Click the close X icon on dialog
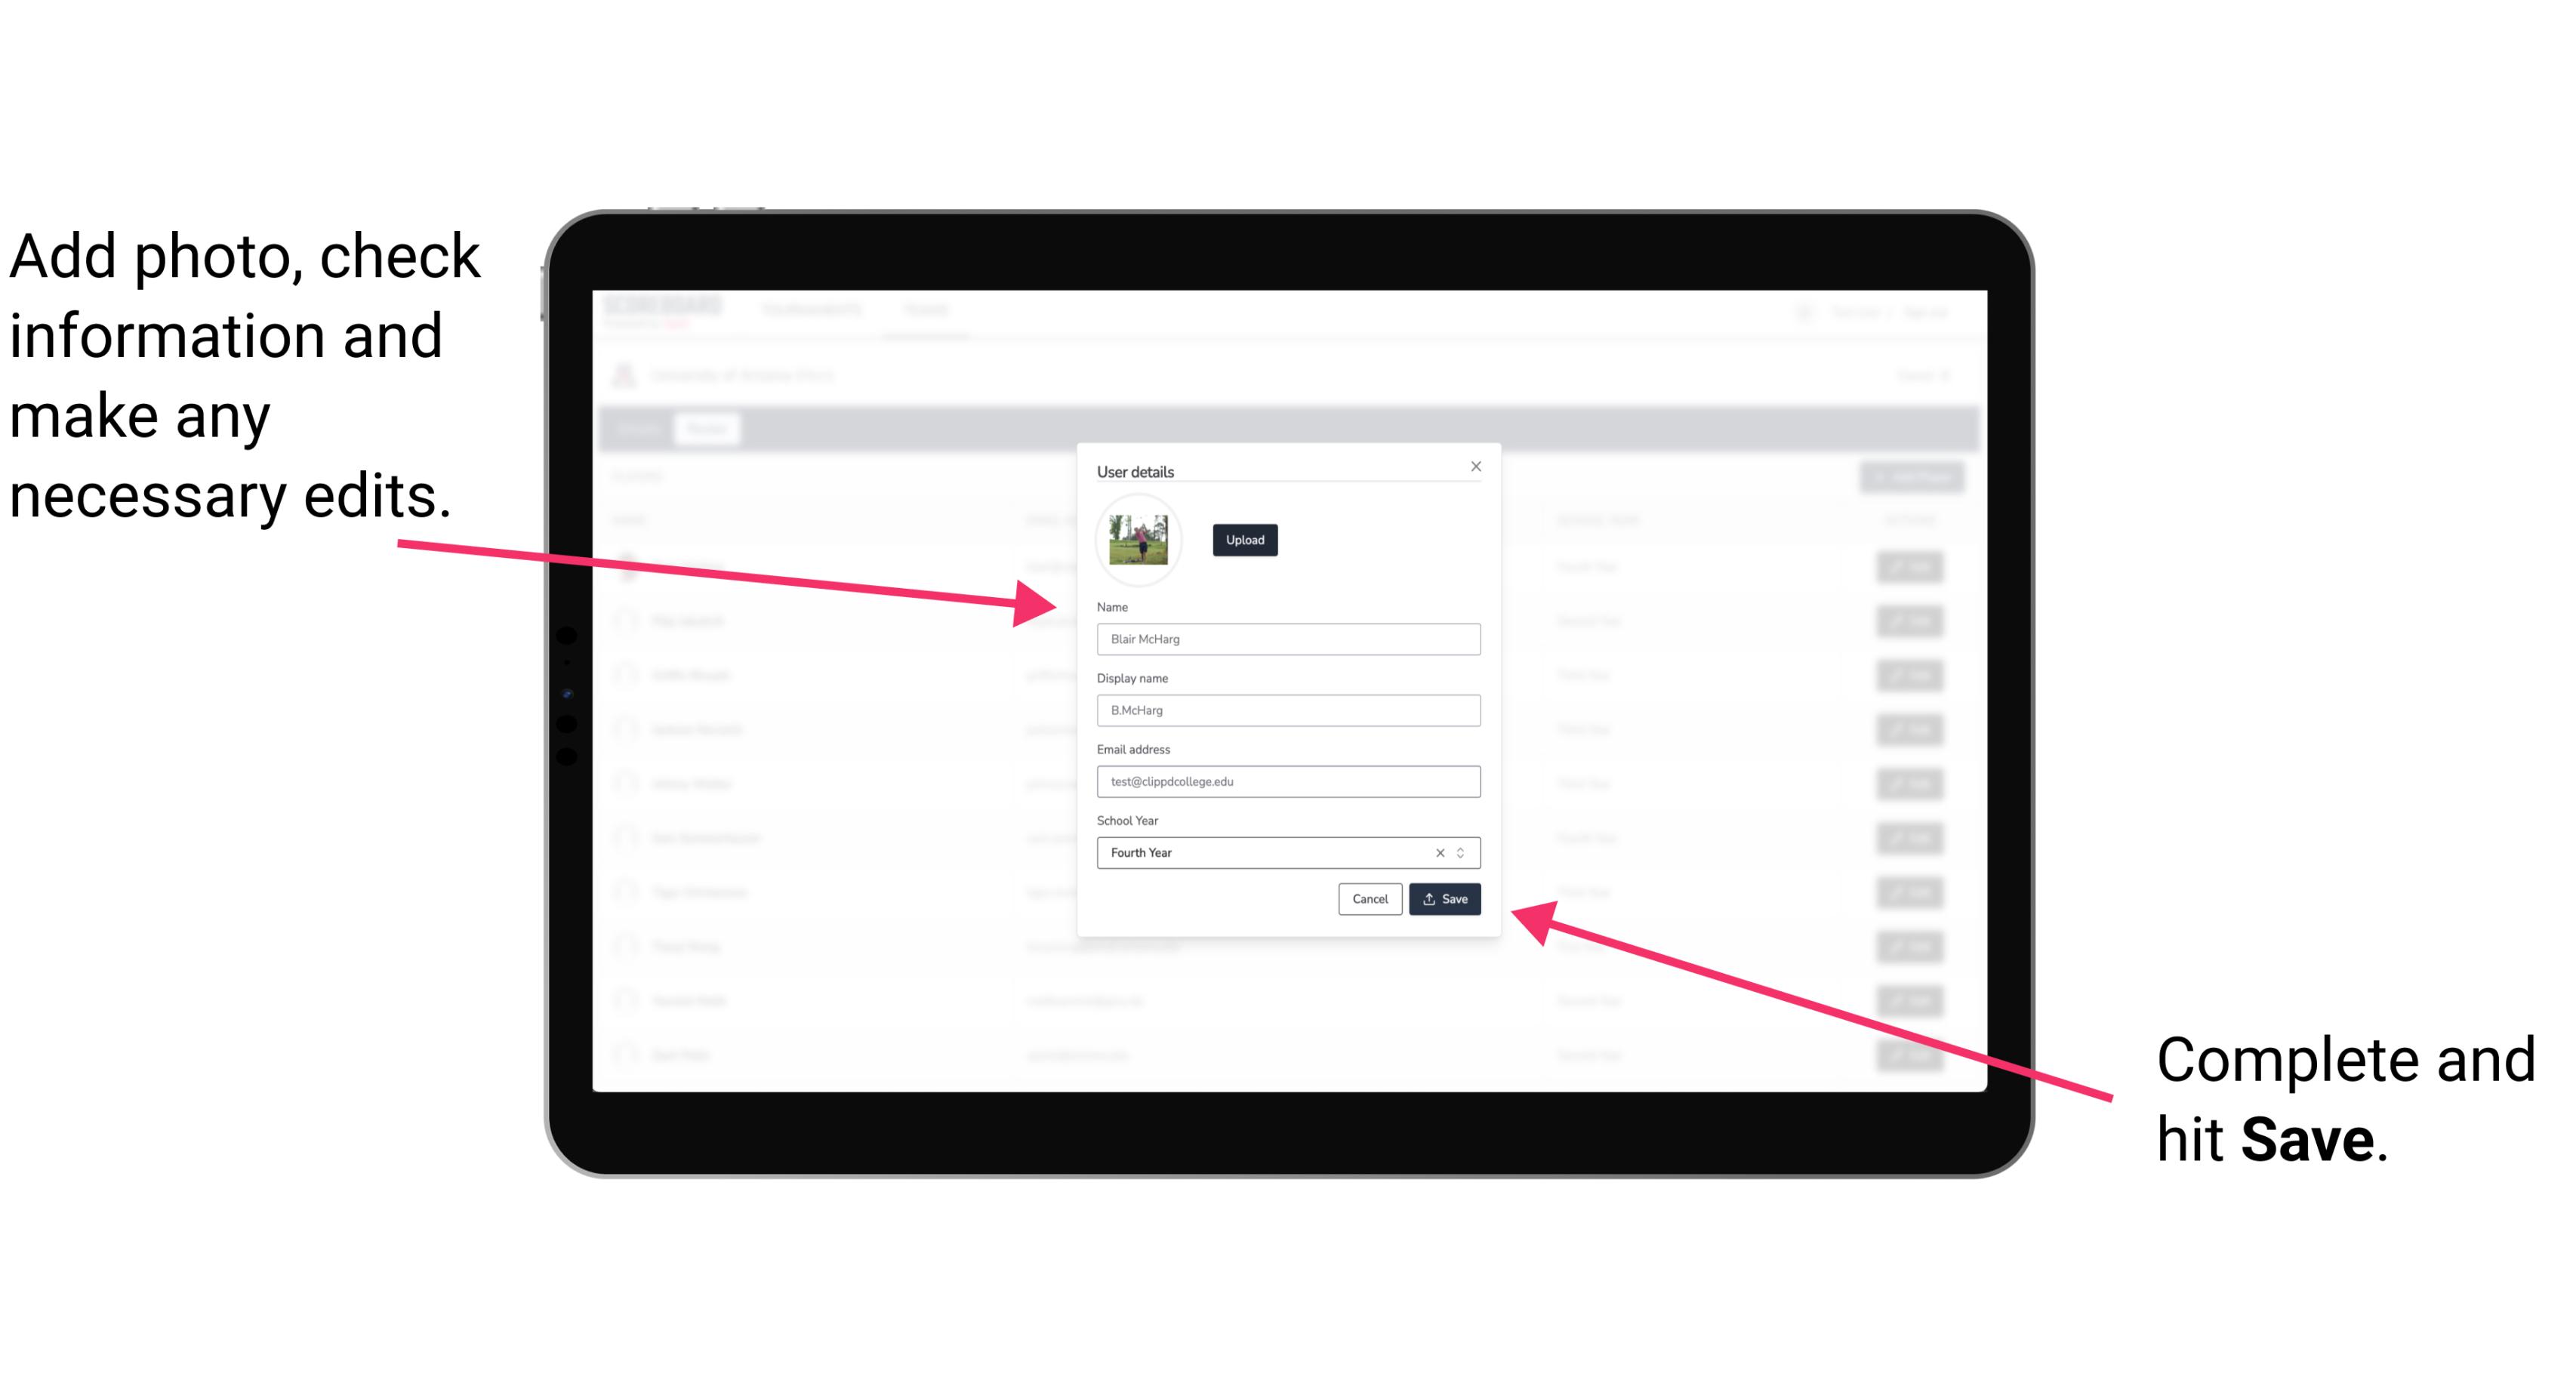2576x1386 pixels. click(1475, 466)
